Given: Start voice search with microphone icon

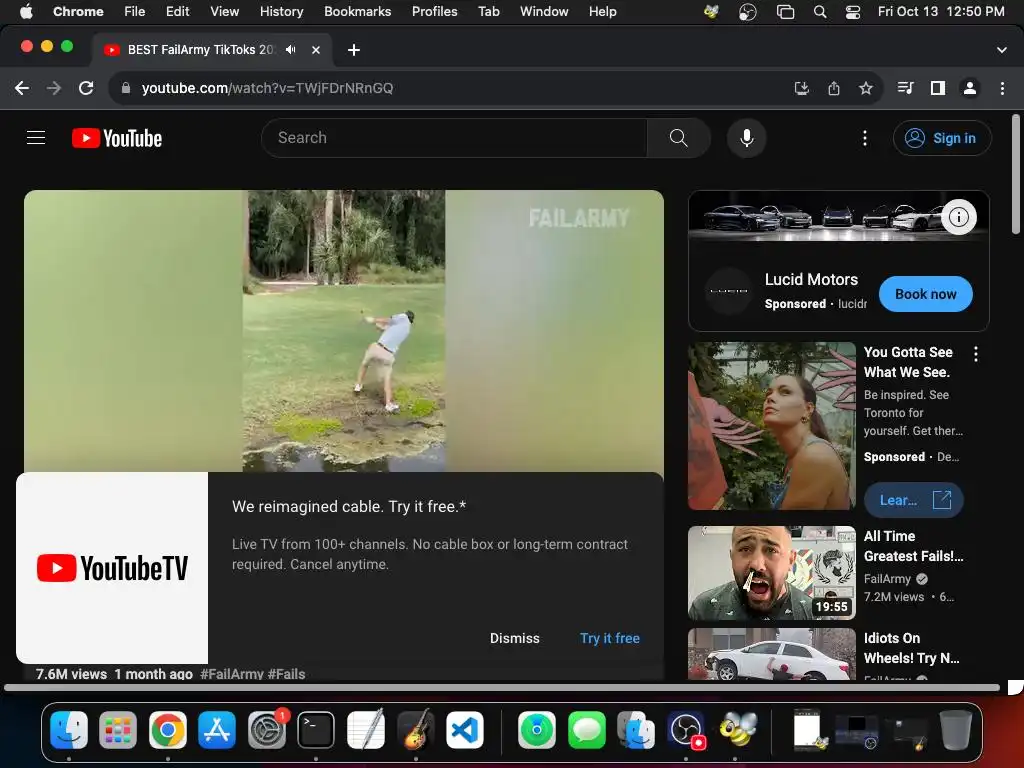Looking at the screenshot, I should point(746,138).
